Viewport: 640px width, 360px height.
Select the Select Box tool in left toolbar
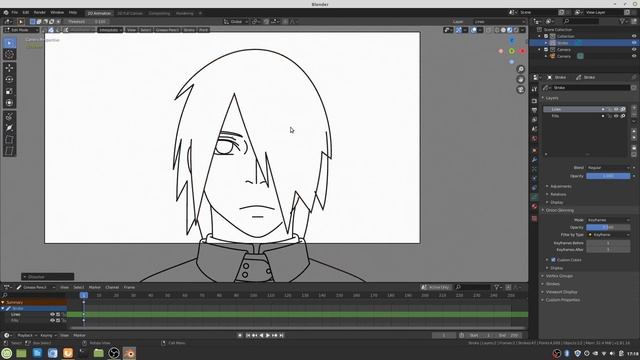[9, 43]
